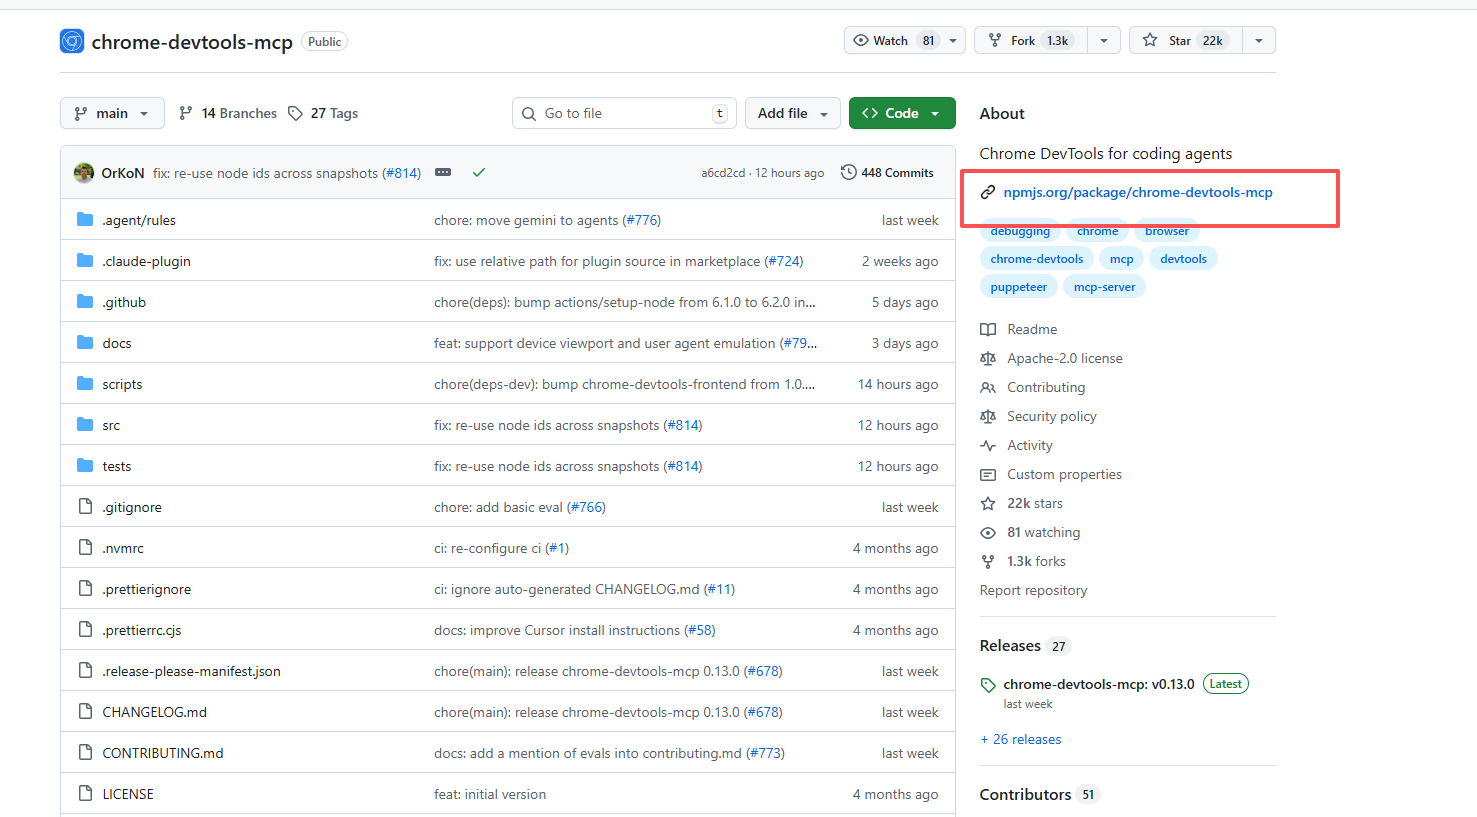
Task: Open the .release-please-manifest.json file
Action: (191, 671)
